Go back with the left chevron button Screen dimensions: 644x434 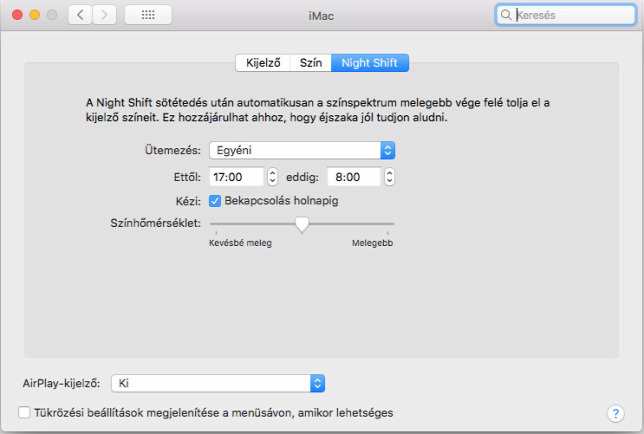80,15
